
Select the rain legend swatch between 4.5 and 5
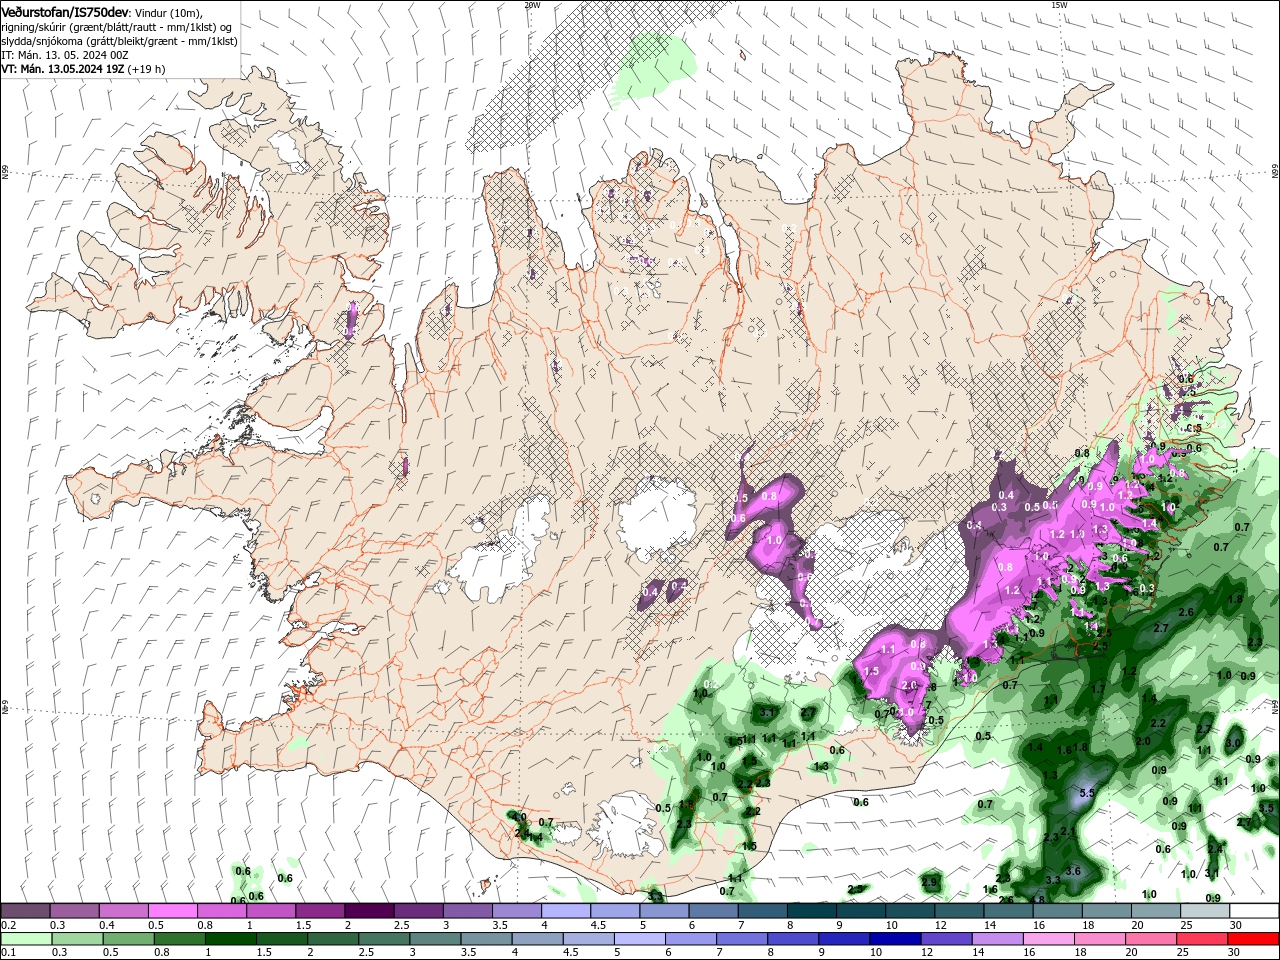point(589,939)
